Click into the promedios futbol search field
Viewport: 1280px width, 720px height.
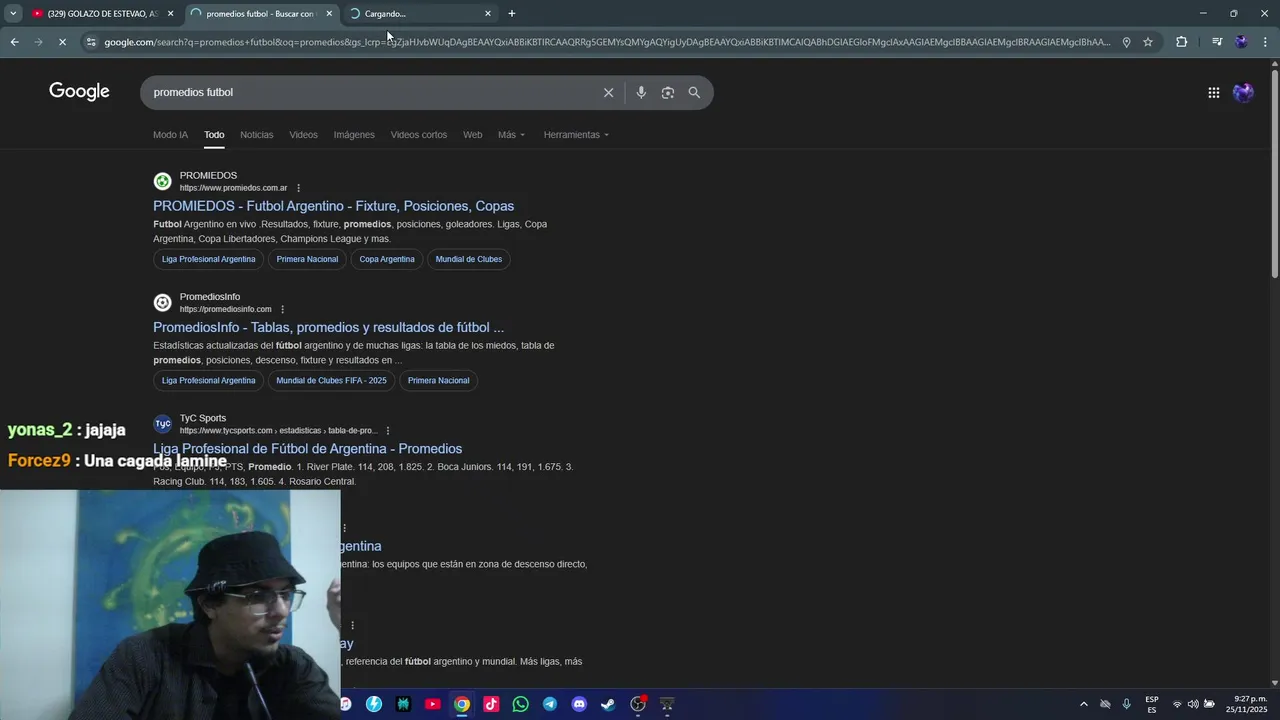tap(370, 92)
